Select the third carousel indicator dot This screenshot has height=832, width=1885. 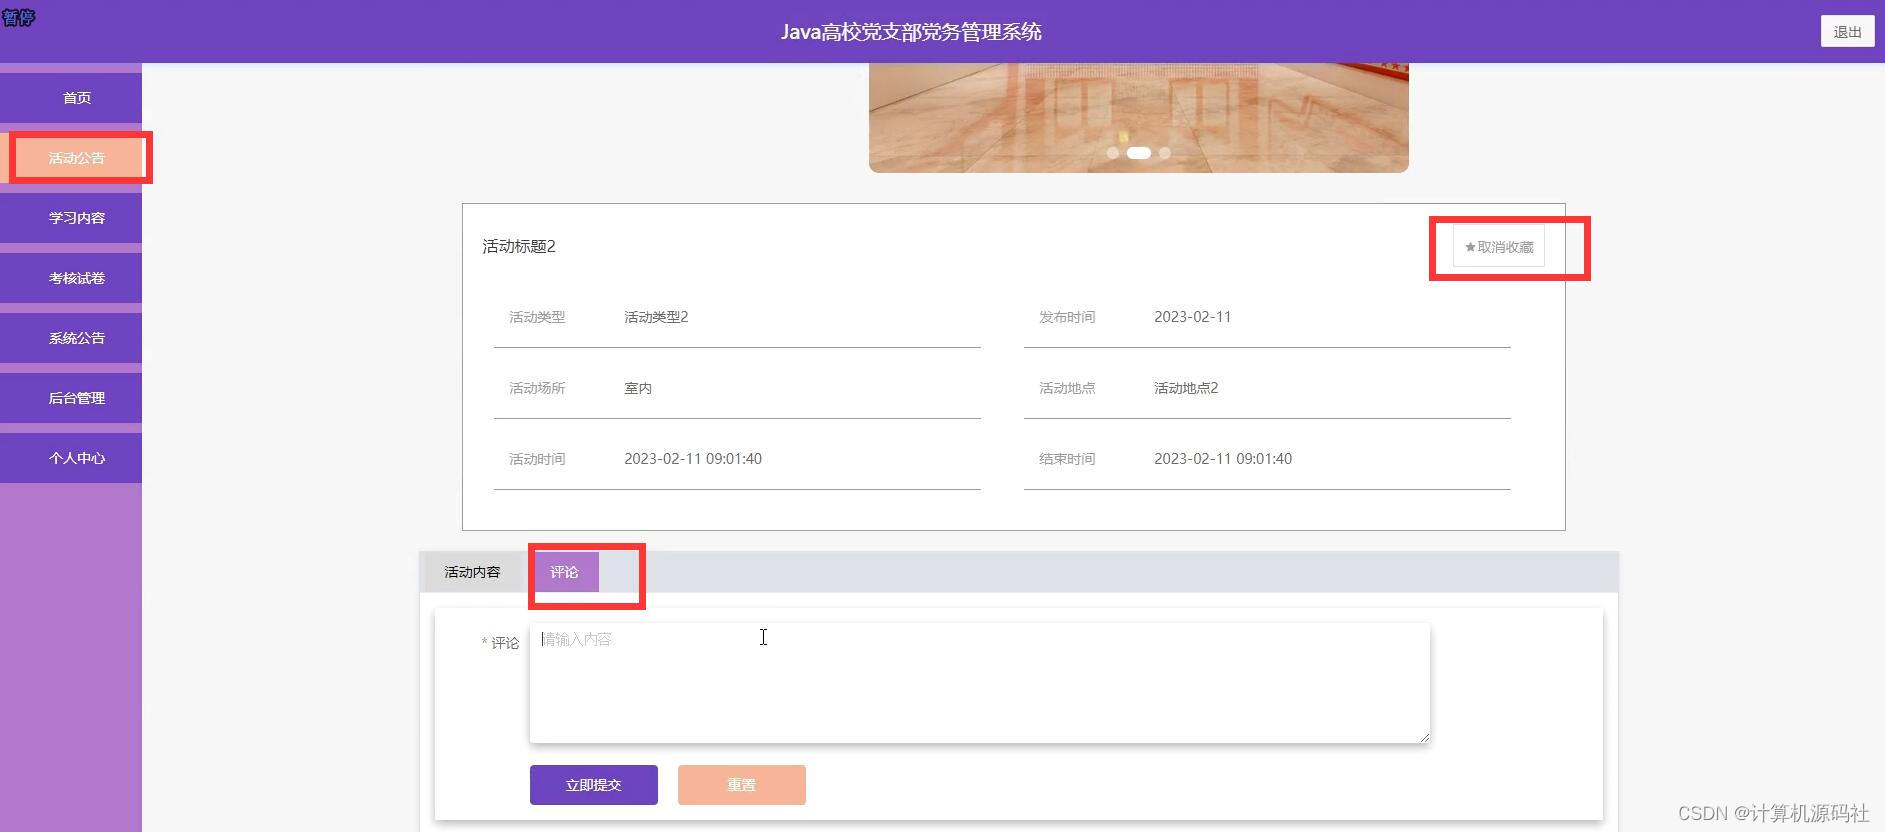pos(1165,153)
